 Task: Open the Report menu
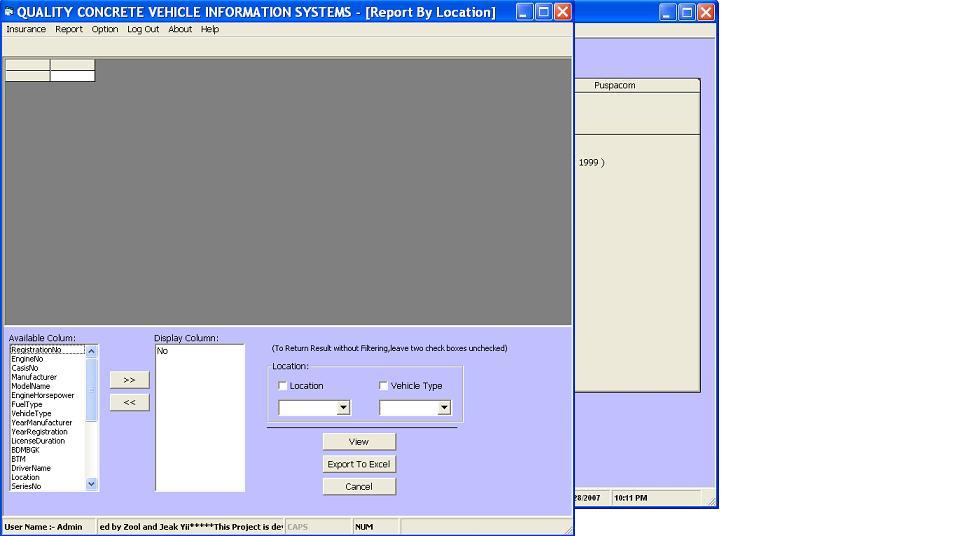(69, 29)
